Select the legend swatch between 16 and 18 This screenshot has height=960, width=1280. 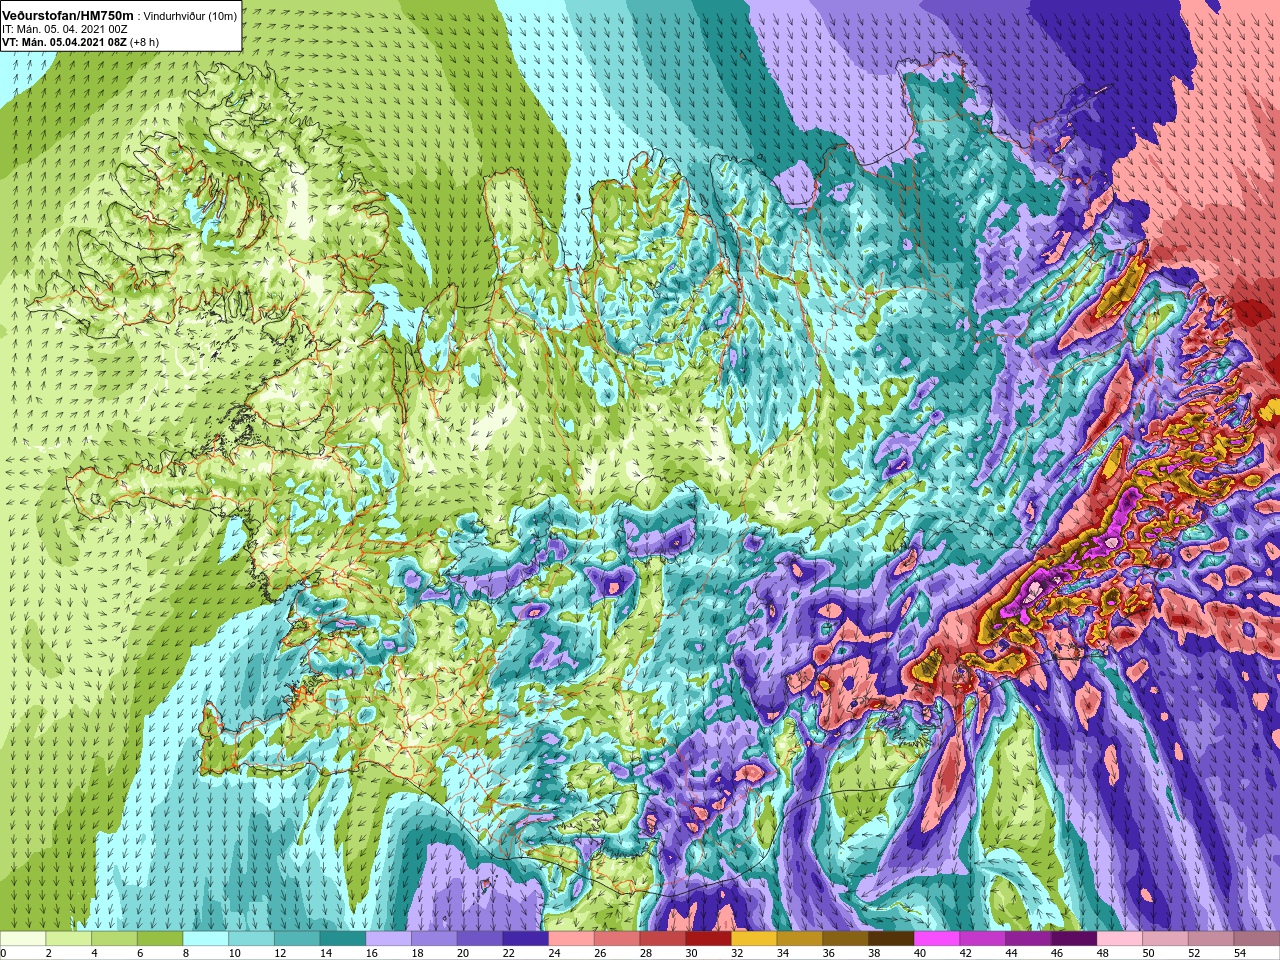(x=389, y=939)
